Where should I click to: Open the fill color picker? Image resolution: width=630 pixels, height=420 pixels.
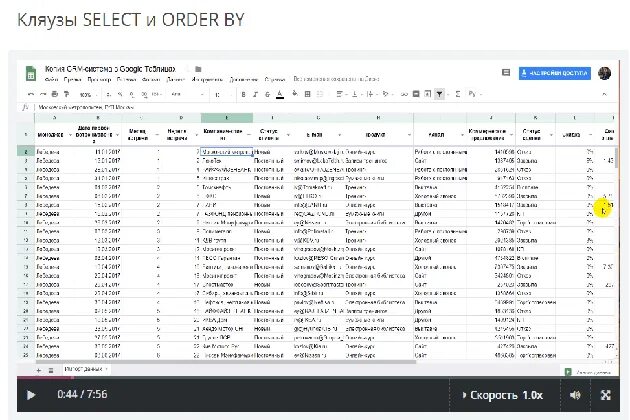295,94
